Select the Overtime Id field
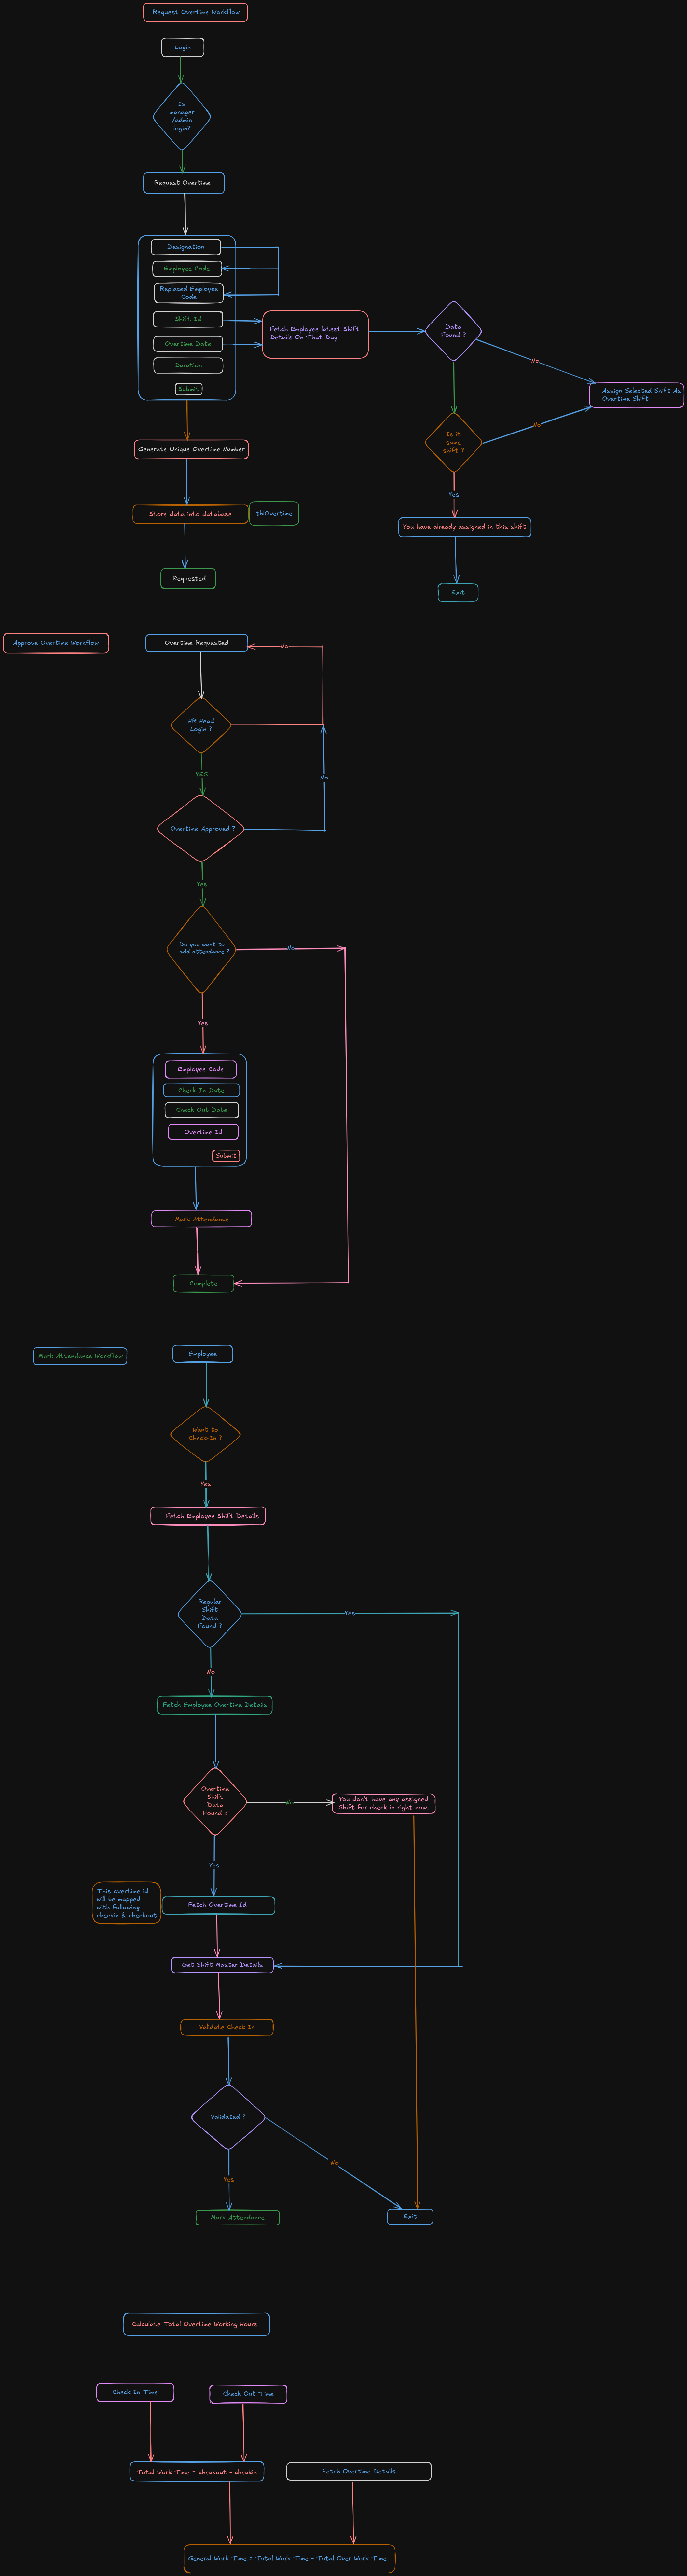 coord(203,1132)
